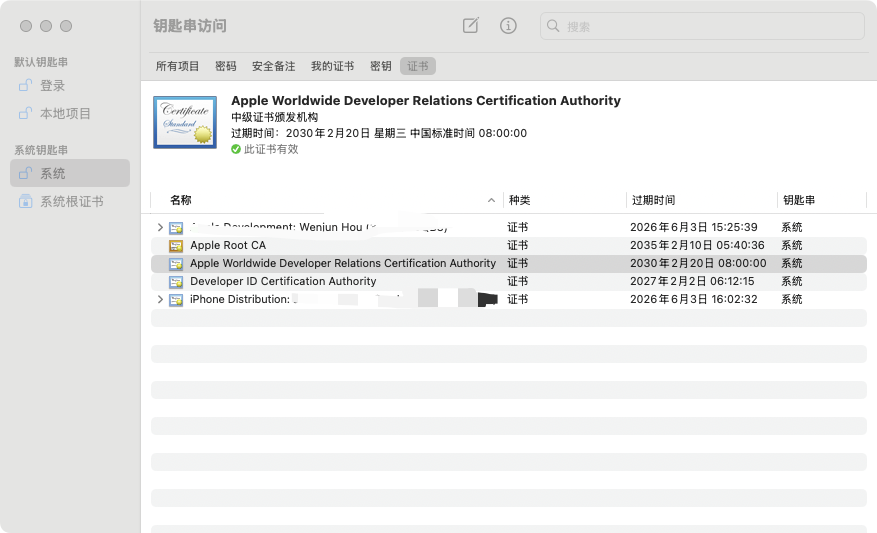877x533 pixels.
Task: Click the info button in toolbar
Action: [508, 26]
